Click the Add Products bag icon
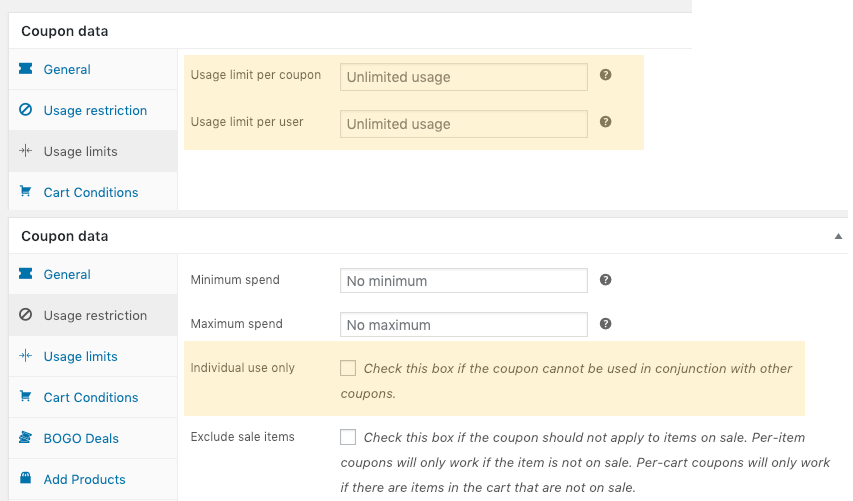The image size is (853, 501). (26, 479)
